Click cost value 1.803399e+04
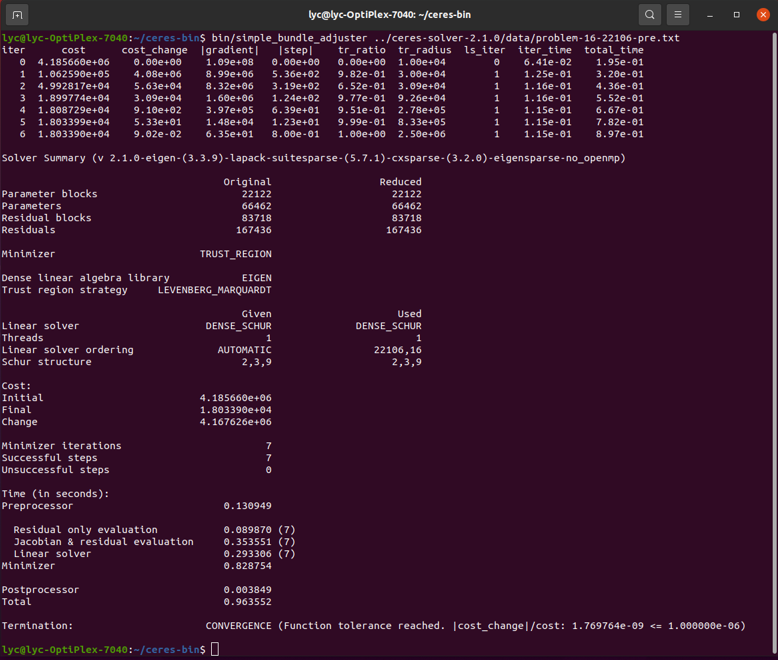 click(x=73, y=122)
